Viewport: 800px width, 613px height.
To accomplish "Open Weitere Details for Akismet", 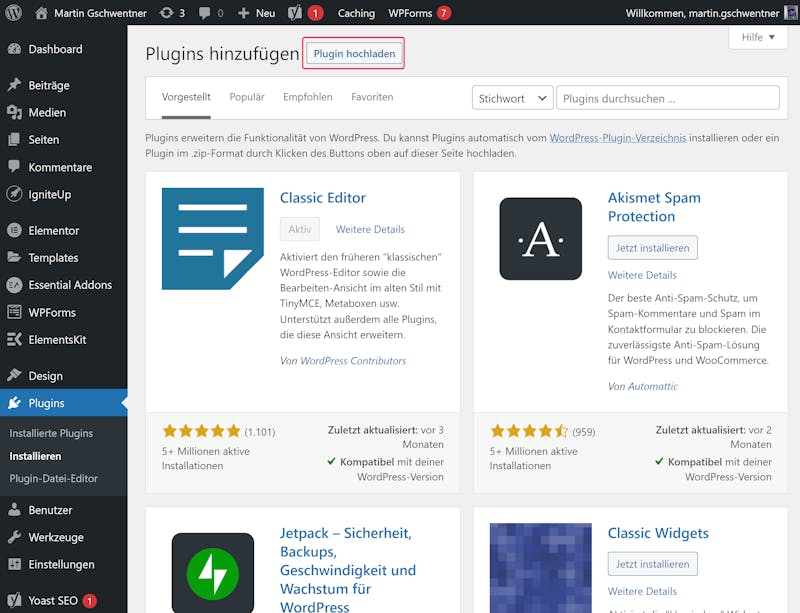I will tap(642, 275).
